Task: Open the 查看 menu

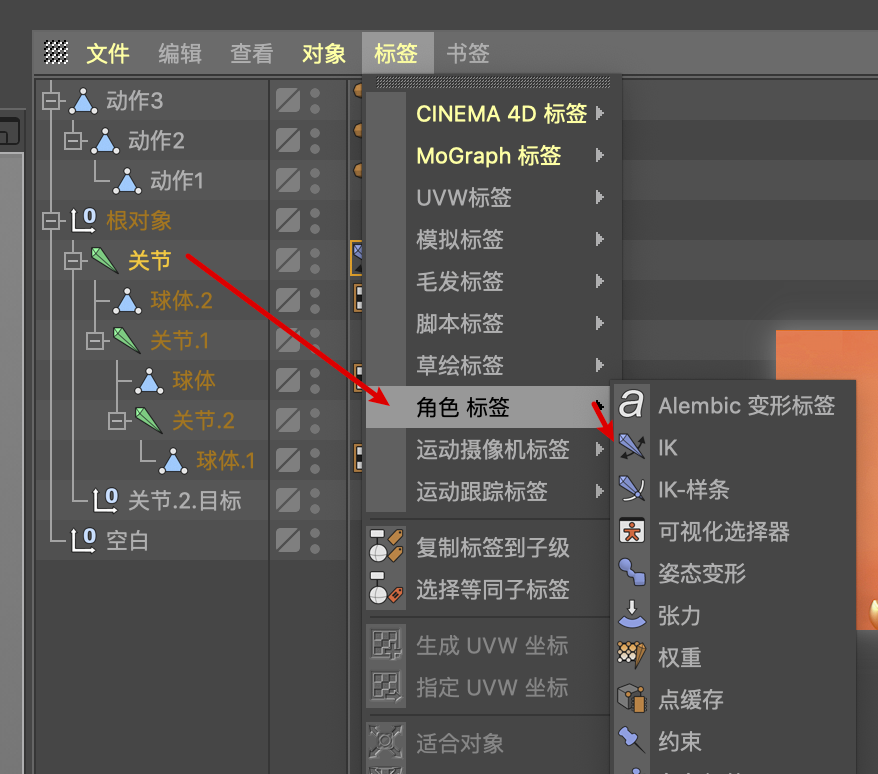Action: 252,54
